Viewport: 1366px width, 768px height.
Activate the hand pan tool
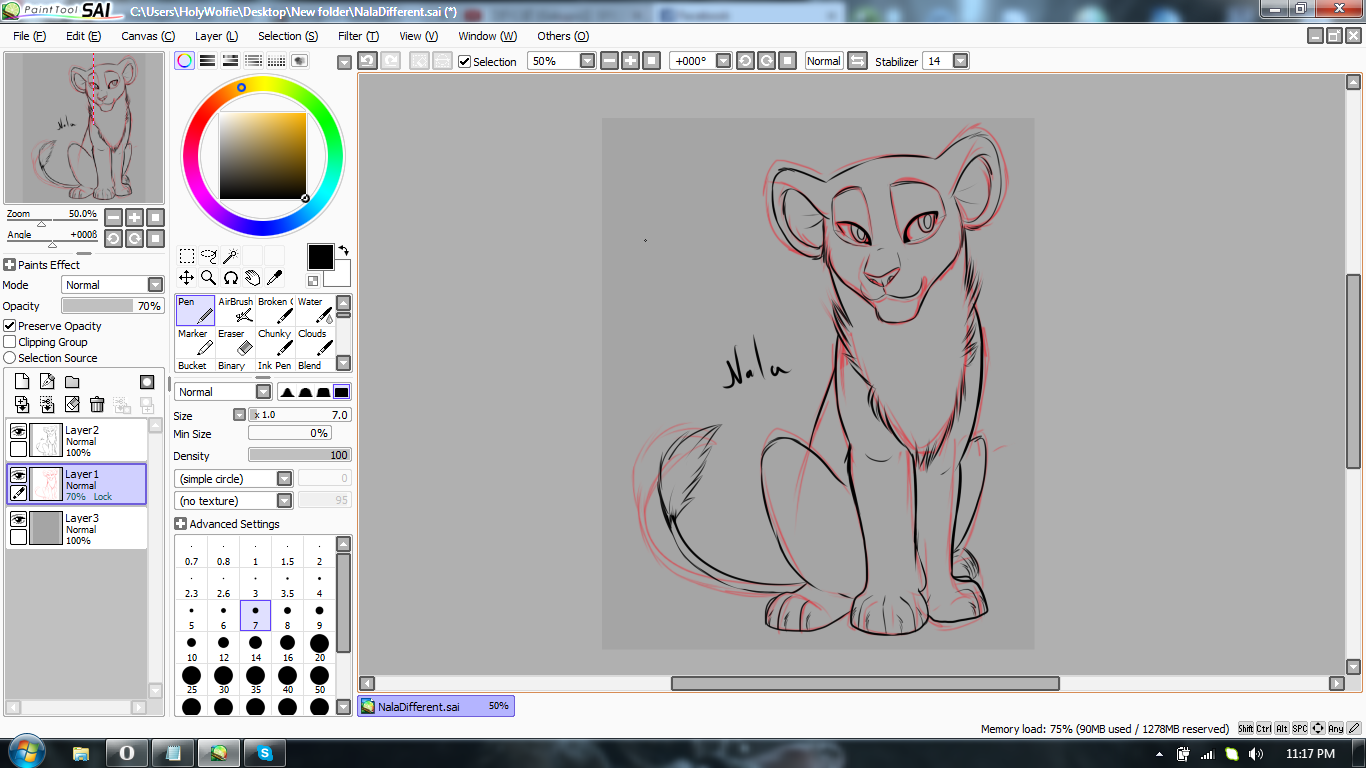pyautogui.click(x=253, y=278)
